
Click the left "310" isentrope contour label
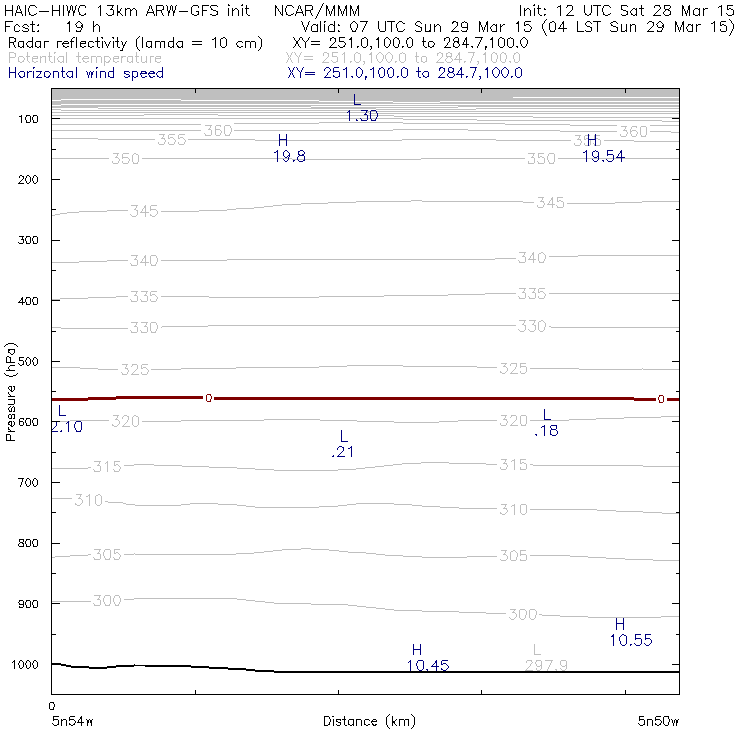[x=89, y=500]
